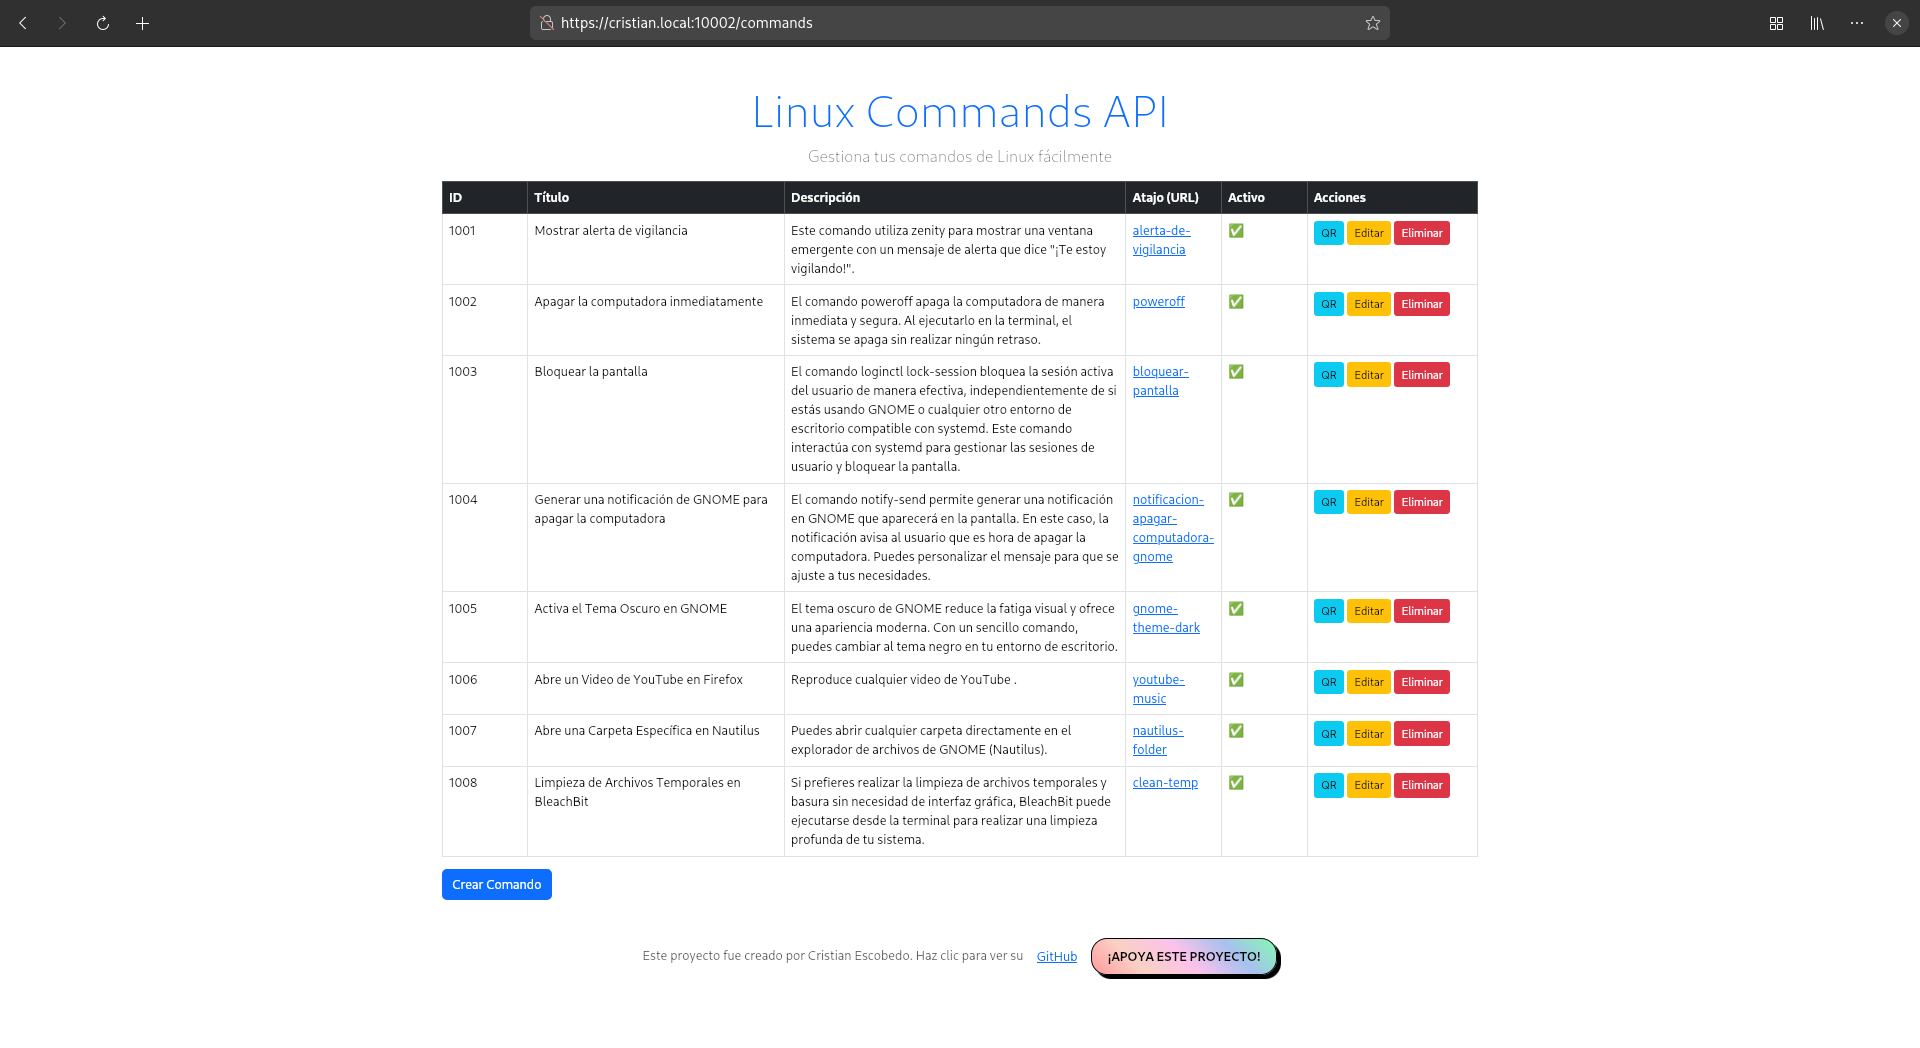Open a new browser tab
The image size is (1920, 1048).
coord(142,23)
